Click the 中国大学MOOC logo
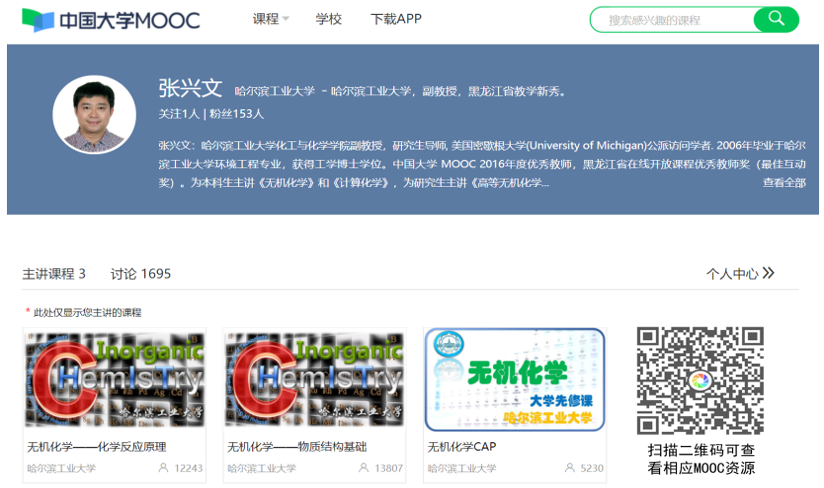Screen dimensions: 824x488 click(x=111, y=20)
